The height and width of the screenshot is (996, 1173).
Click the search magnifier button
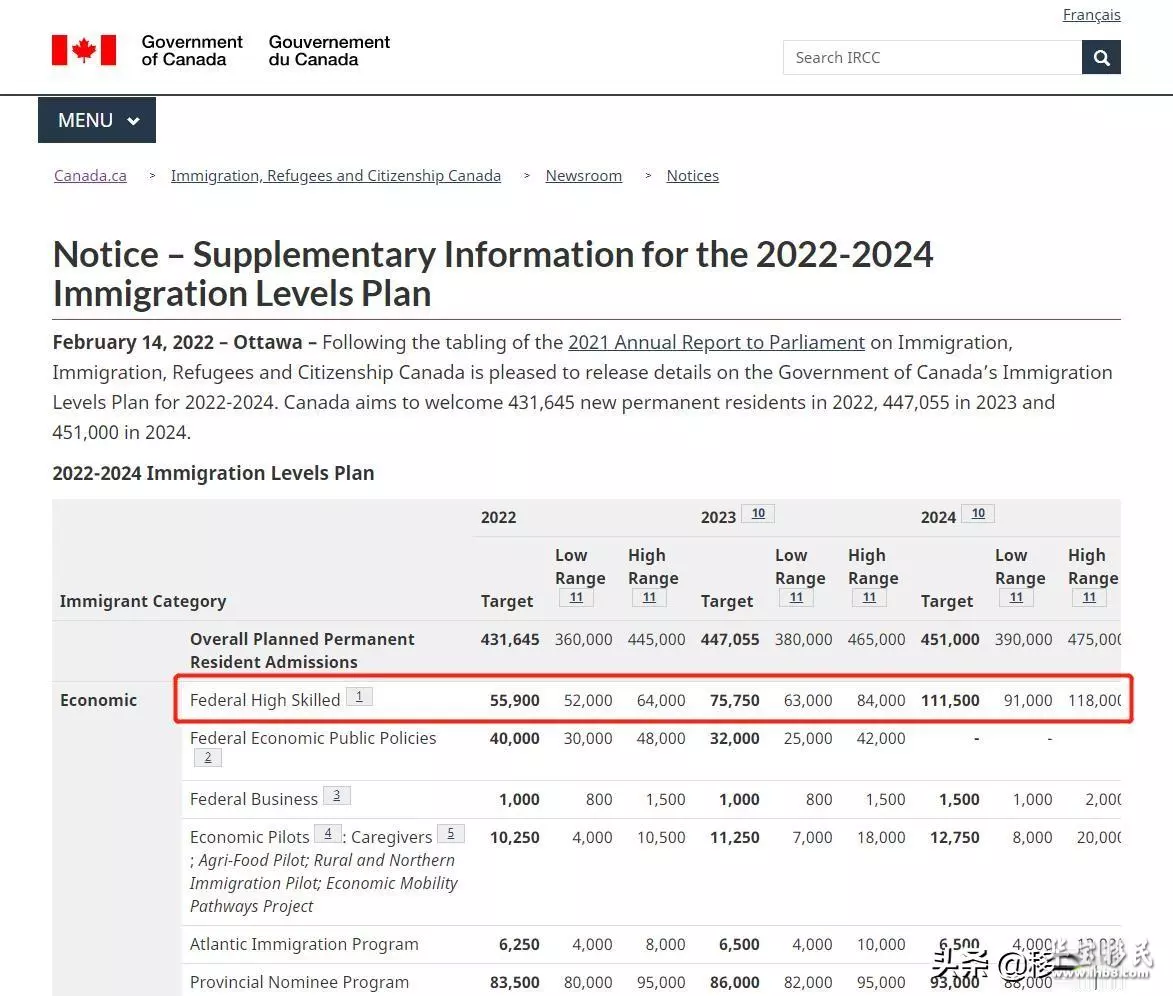(x=1100, y=58)
